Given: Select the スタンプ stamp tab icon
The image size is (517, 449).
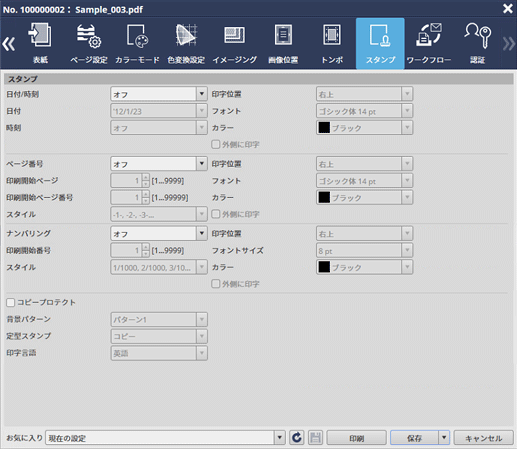Looking at the screenshot, I should [380, 43].
